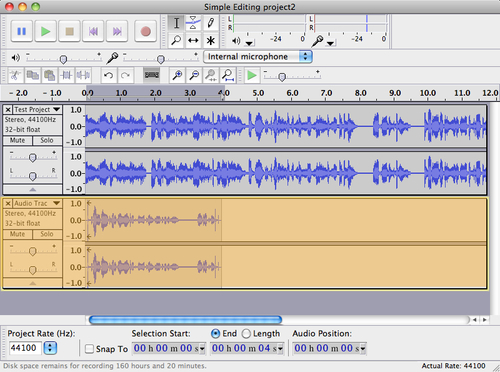Enable the Snap To checkbox
Viewport: 500px width, 372px height.
click(x=89, y=349)
